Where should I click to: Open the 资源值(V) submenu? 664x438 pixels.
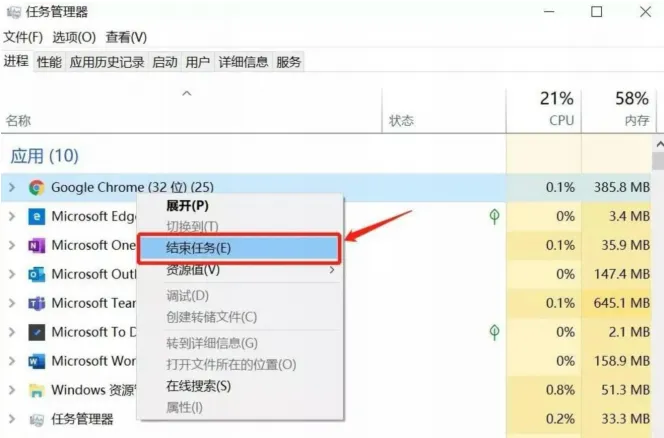point(241,269)
